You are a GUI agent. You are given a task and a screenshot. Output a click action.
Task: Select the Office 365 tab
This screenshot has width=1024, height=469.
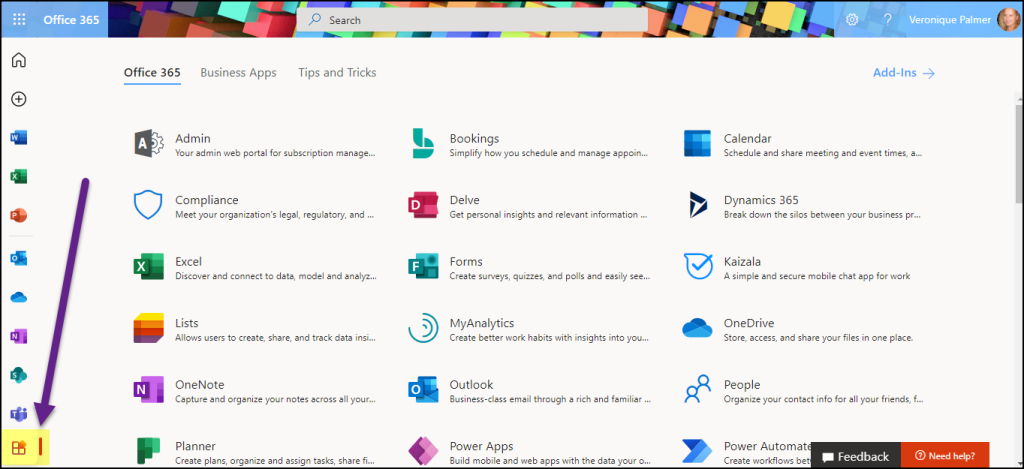pos(152,73)
